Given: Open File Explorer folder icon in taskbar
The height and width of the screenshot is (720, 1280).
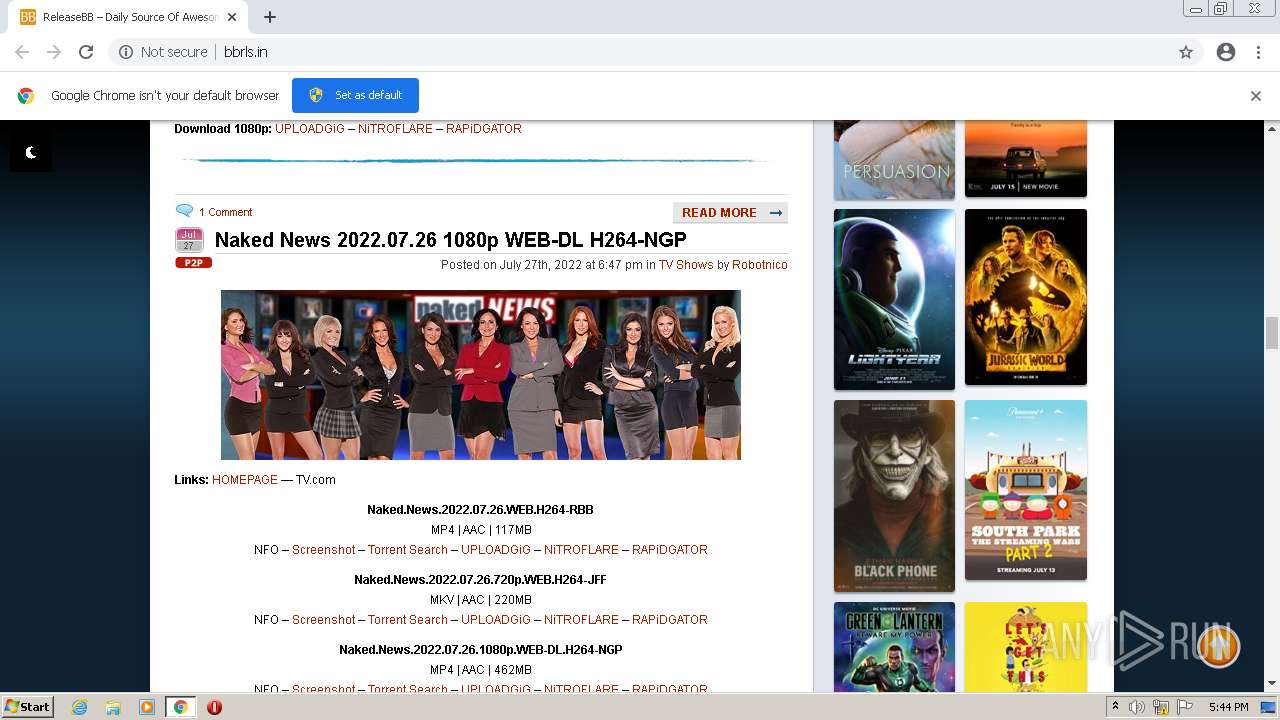Looking at the screenshot, I should (x=113, y=707).
